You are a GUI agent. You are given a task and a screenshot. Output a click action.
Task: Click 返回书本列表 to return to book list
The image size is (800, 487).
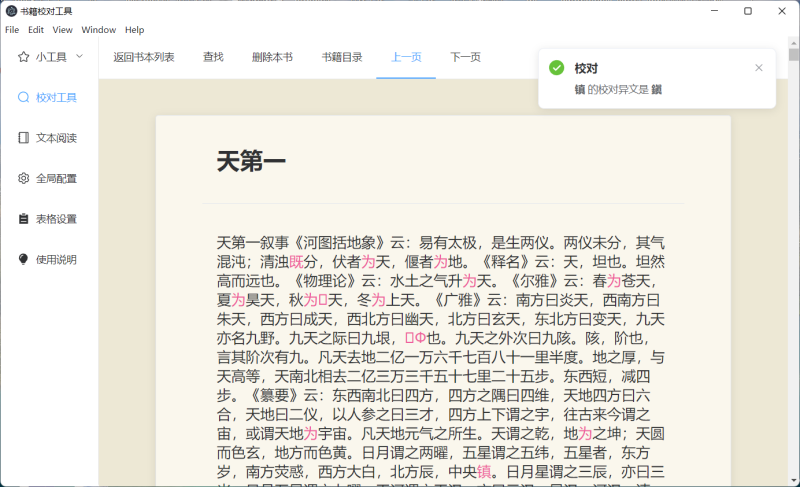pos(144,57)
